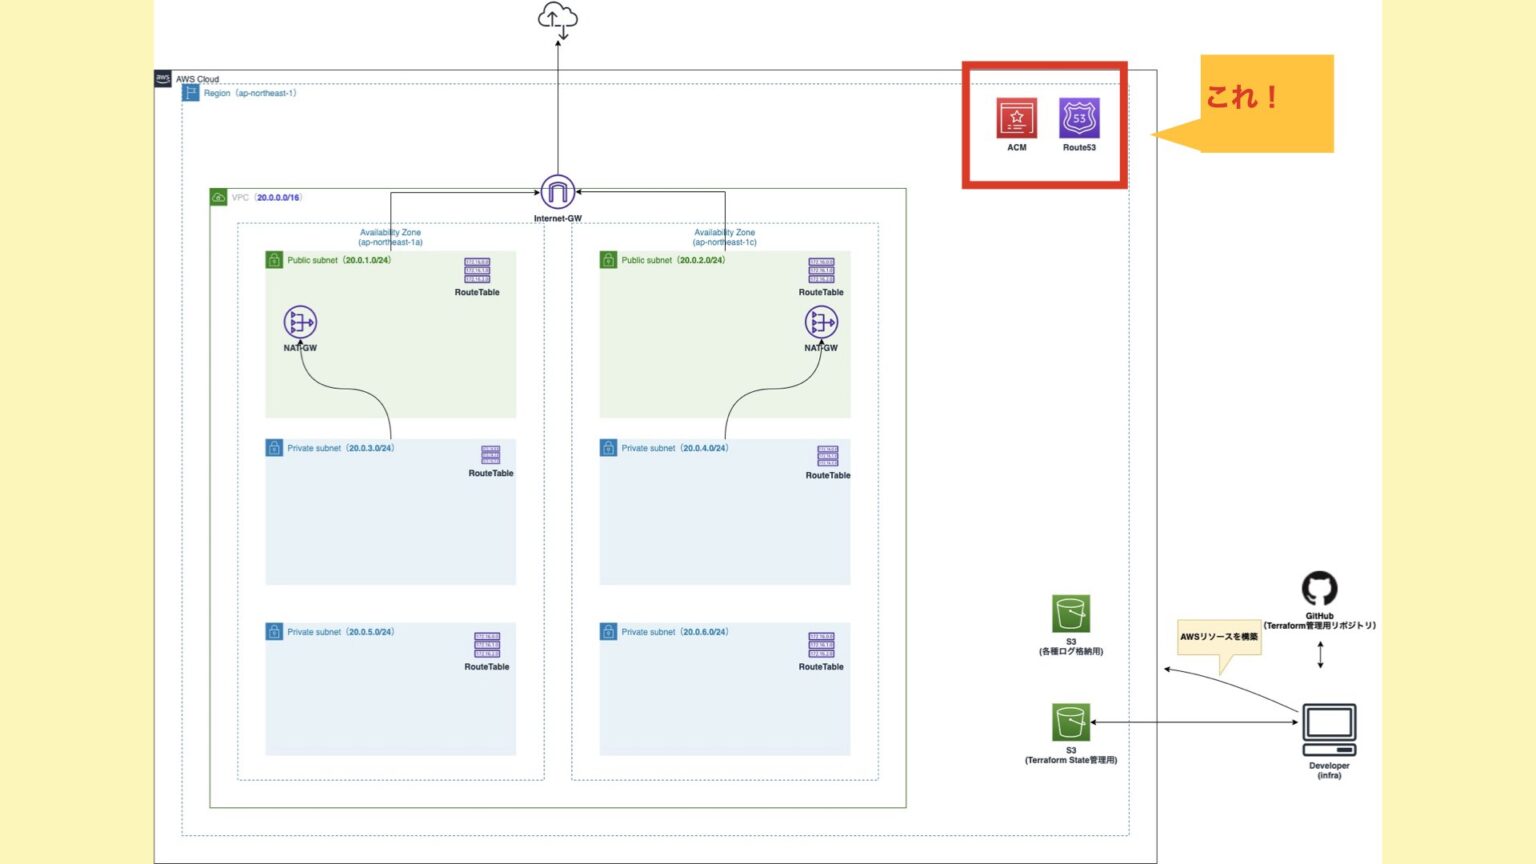Click the red highlight box around ACM and Route53
This screenshot has height=864, width=1536.
pyautogui.click(x=1045, y=65)
